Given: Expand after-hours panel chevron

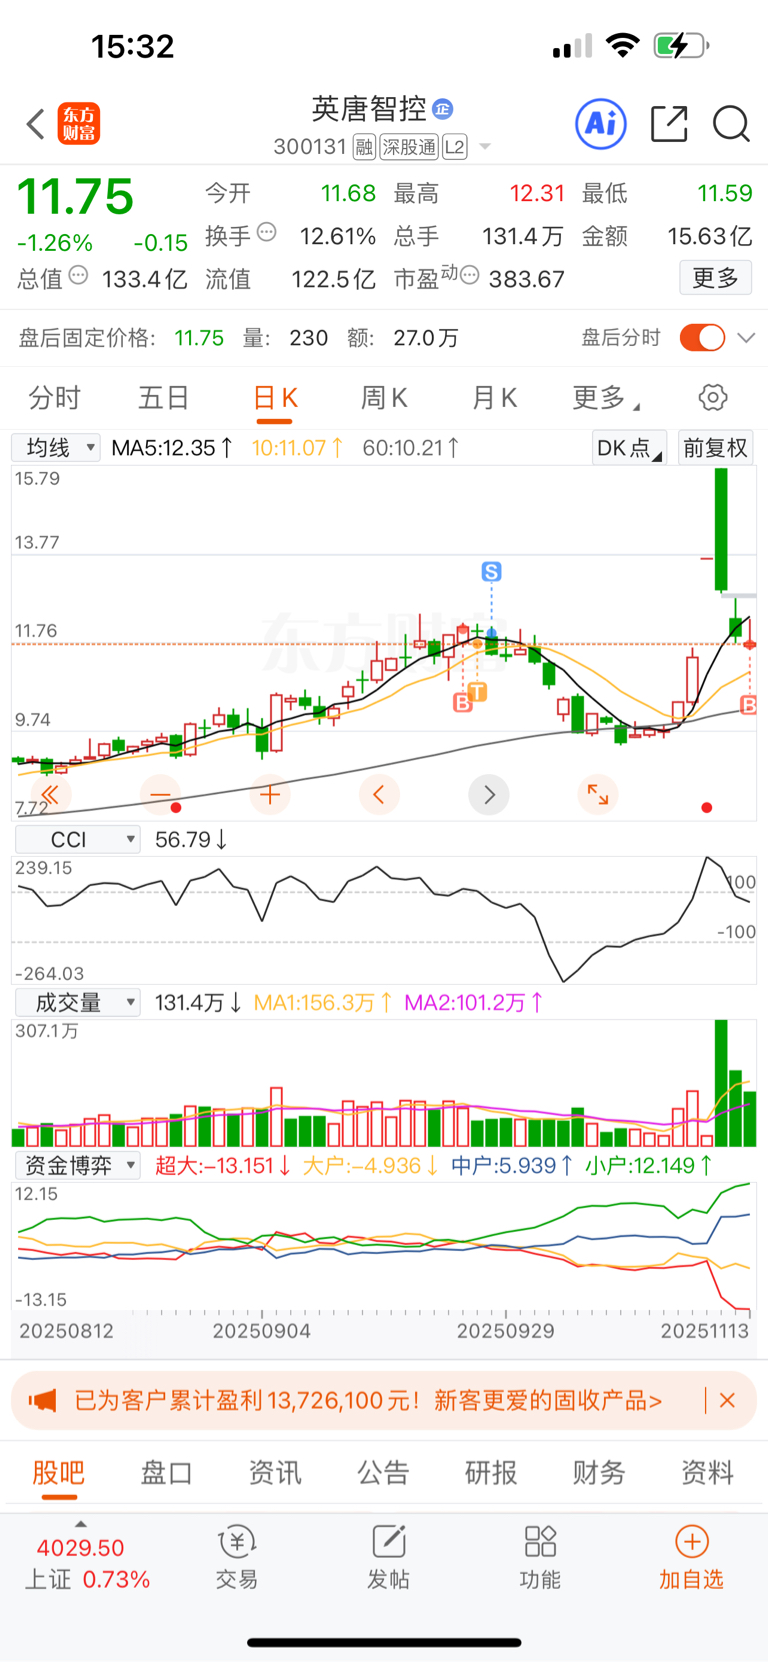Looking at the screenshot, I should point(746,338).
